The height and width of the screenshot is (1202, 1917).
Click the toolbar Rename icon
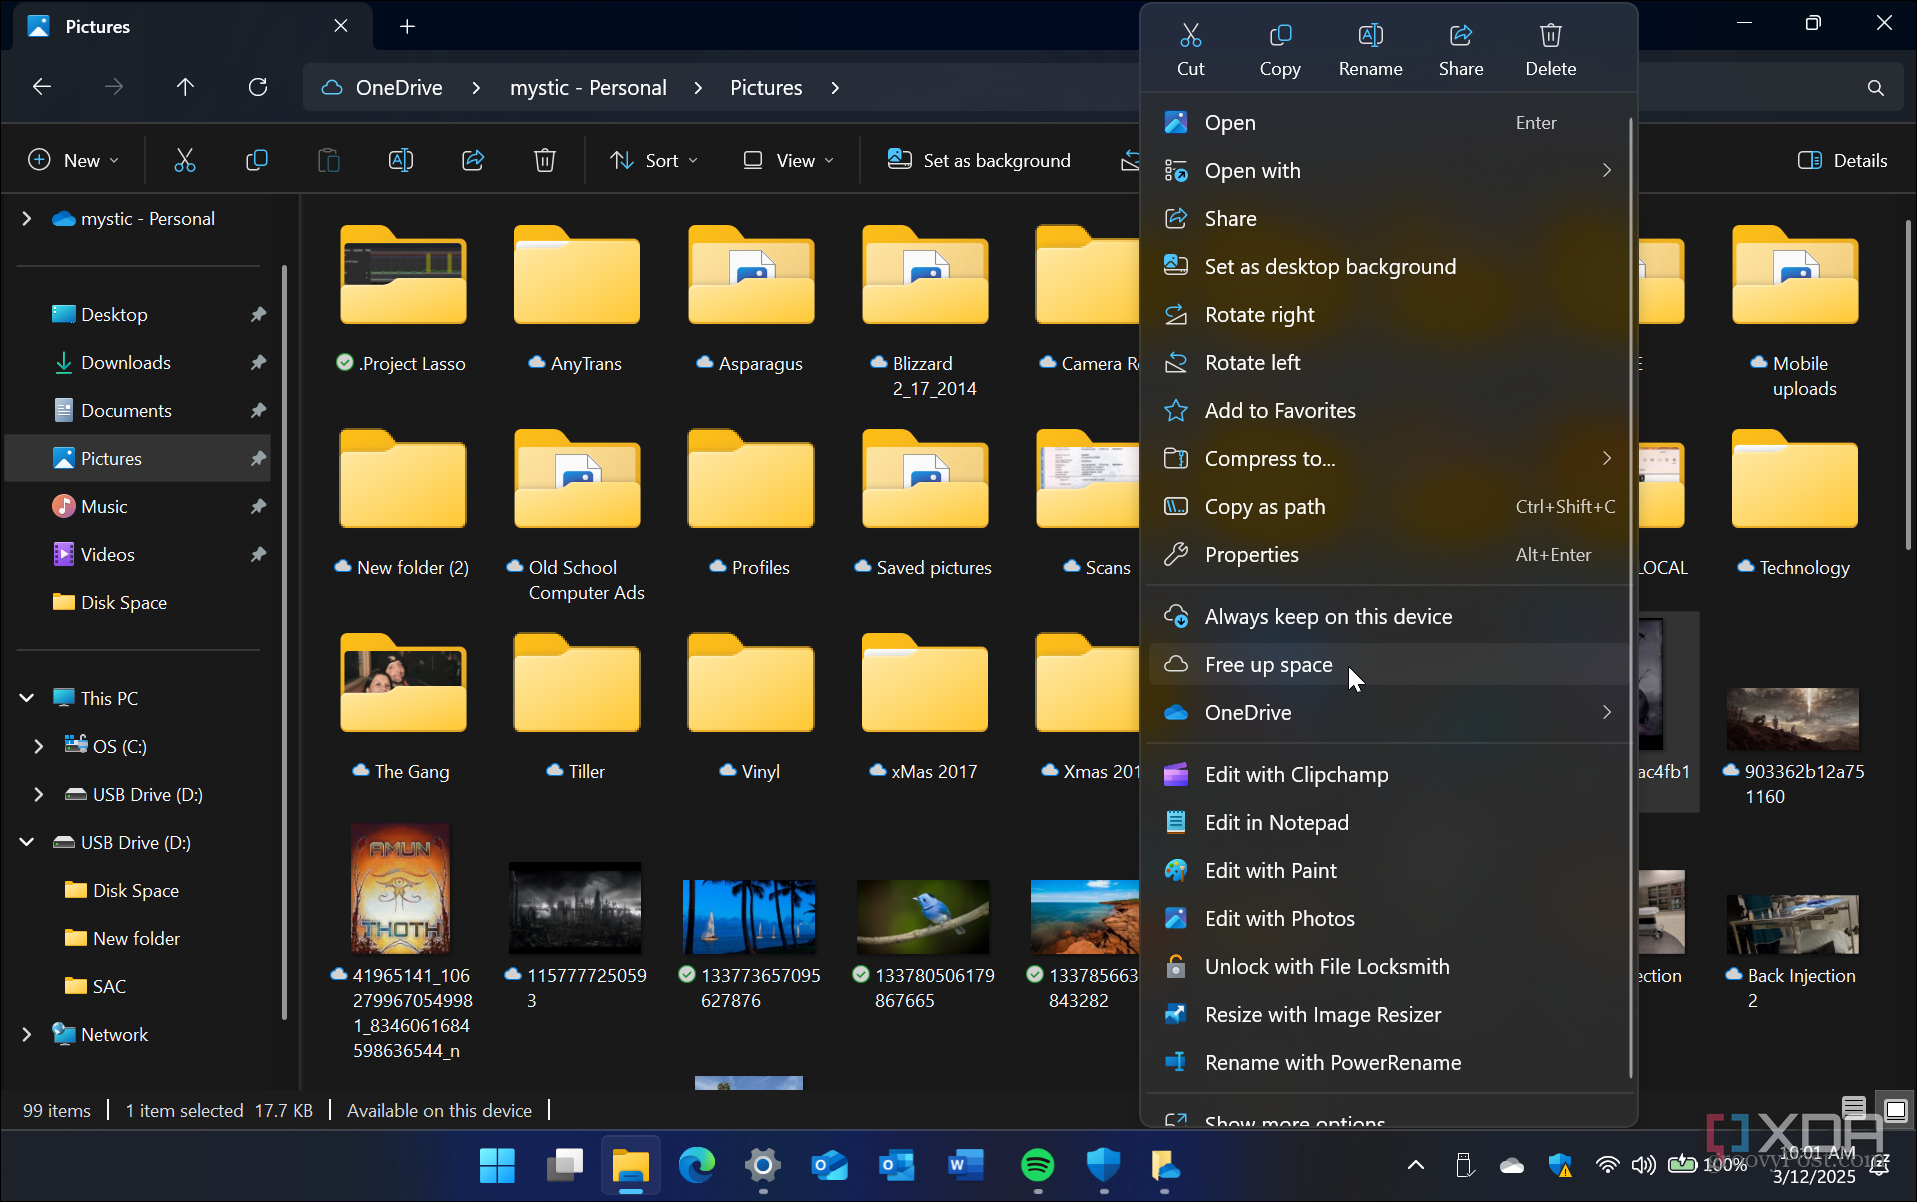401,160
